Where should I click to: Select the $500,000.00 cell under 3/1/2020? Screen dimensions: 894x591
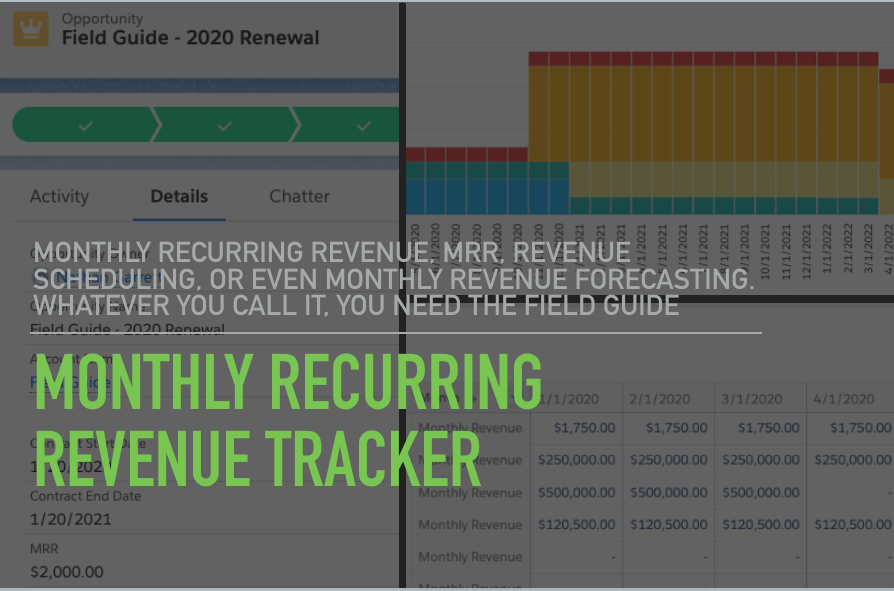point(760,492)
